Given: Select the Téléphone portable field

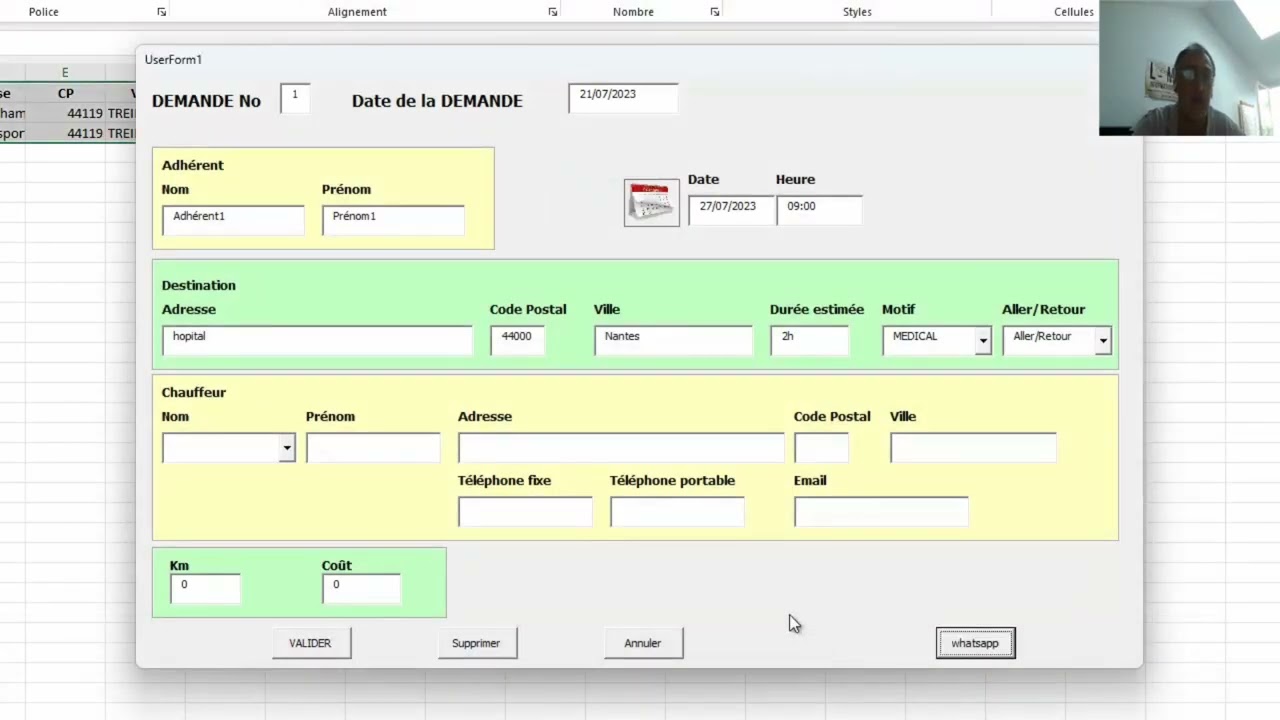Looking at the screenshot, I should coord(677,512).
